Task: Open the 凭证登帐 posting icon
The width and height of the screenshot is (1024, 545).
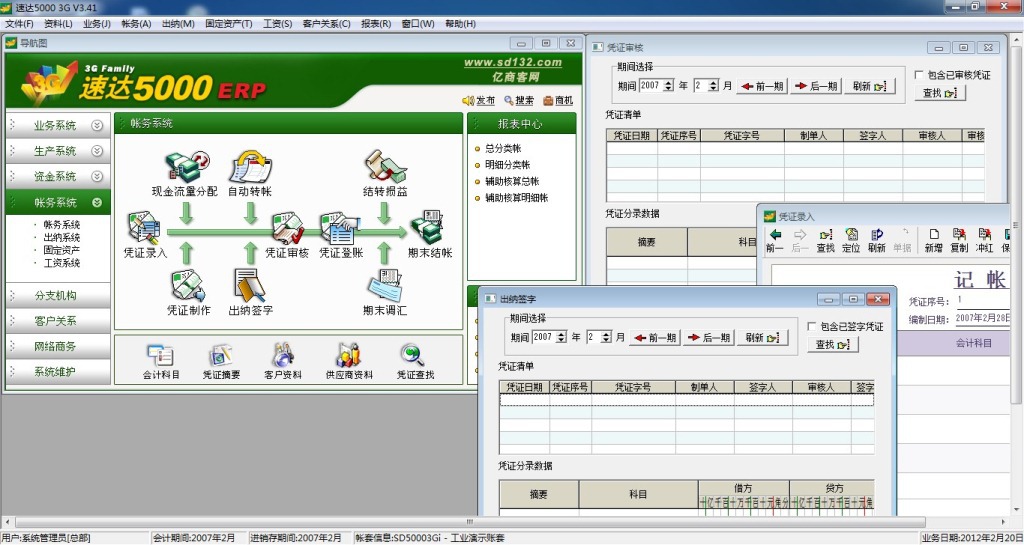Action: click(x=340, y=228)
